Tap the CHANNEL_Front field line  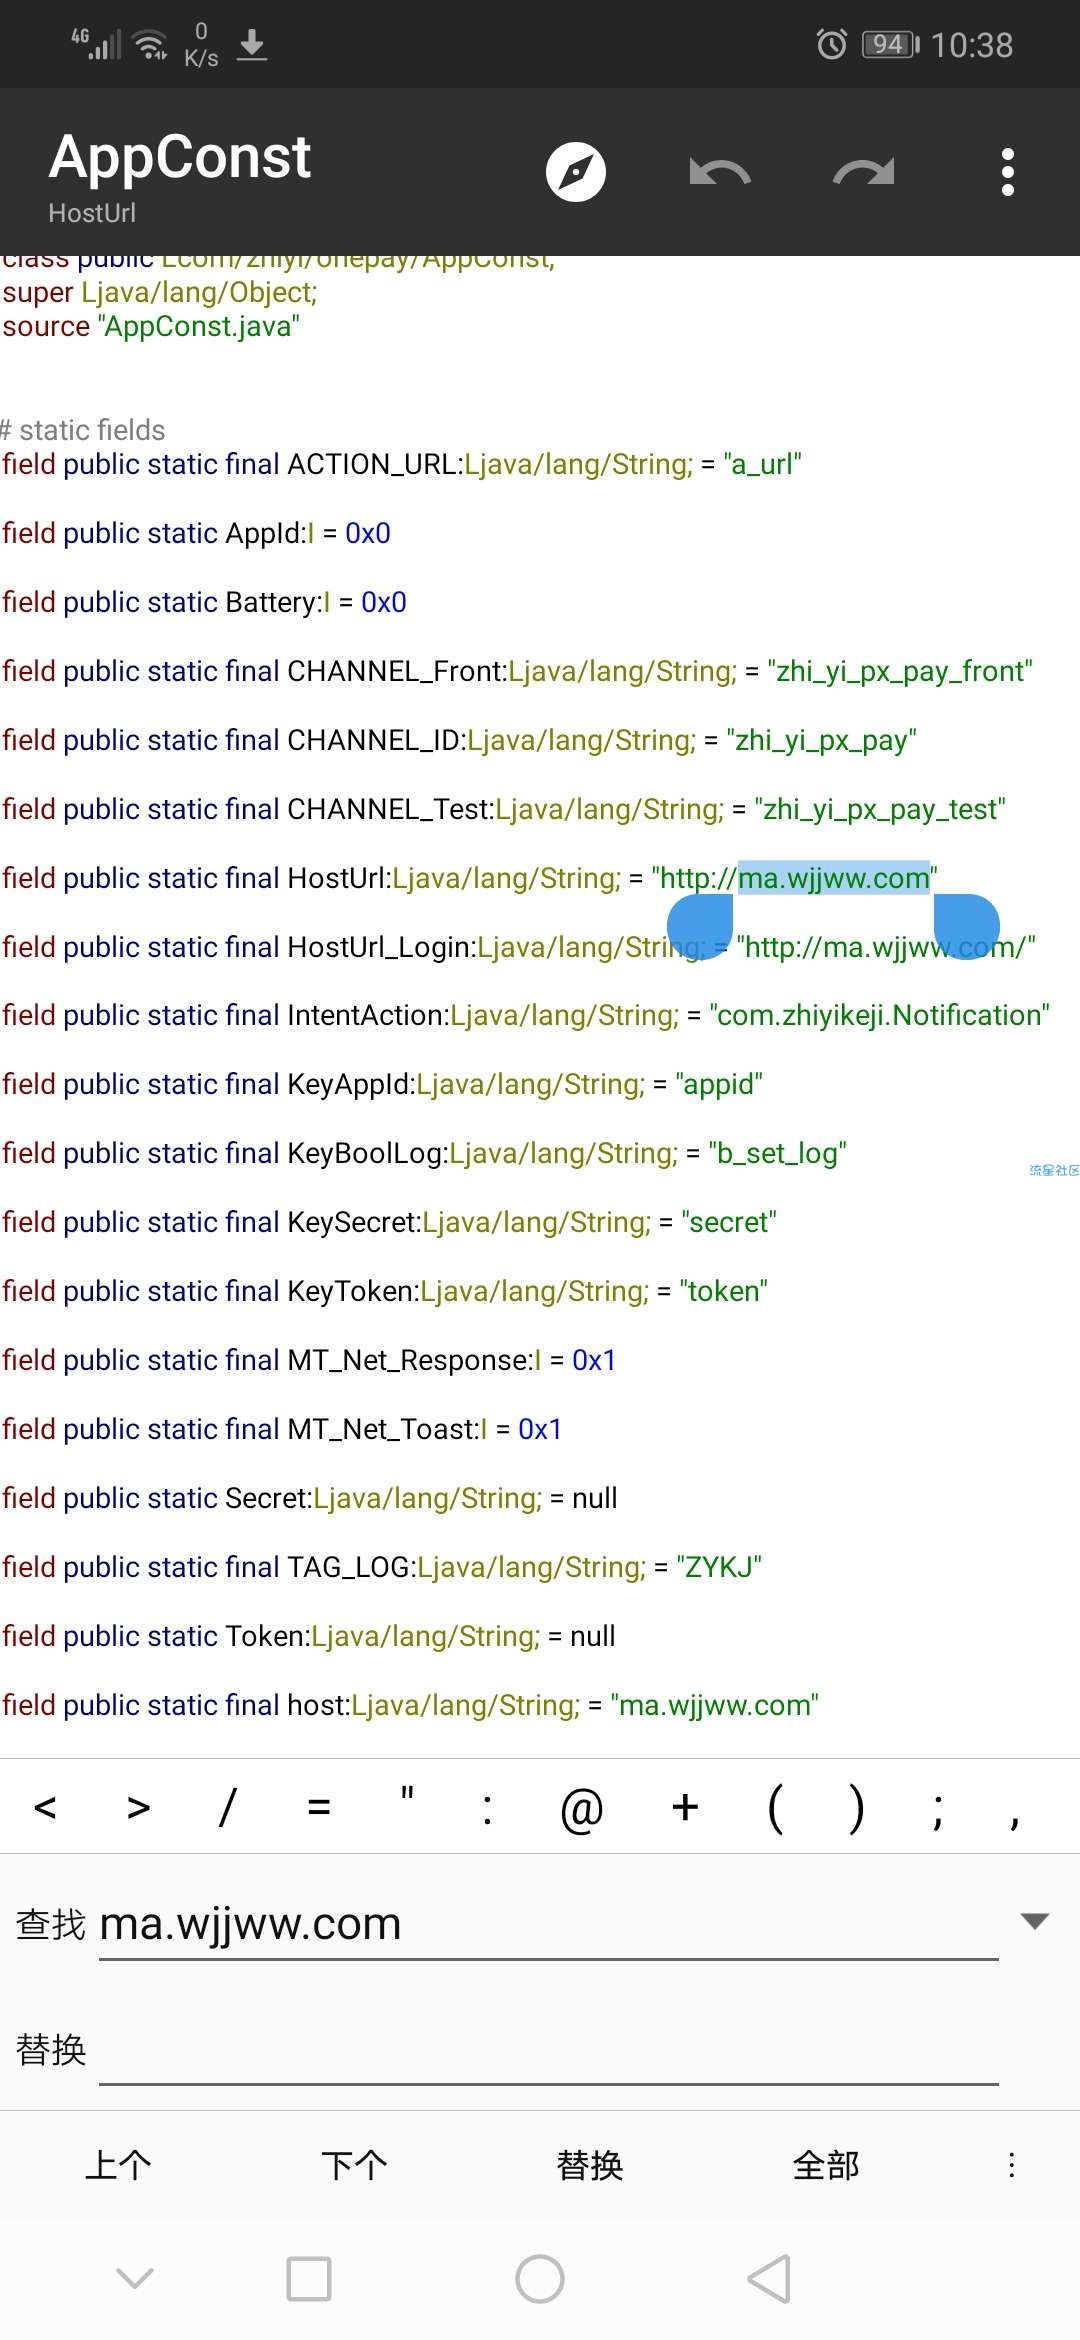(x=517, y=671)
